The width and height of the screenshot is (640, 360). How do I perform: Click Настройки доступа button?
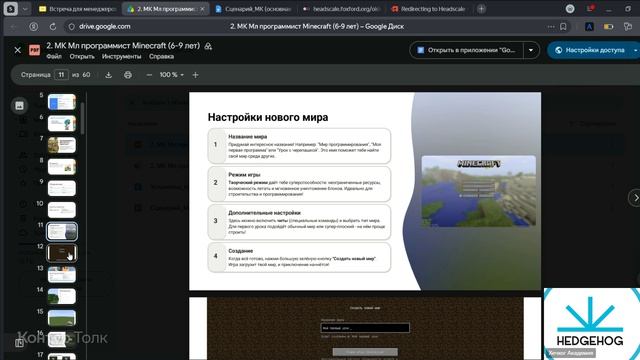[x=590, y=50]
